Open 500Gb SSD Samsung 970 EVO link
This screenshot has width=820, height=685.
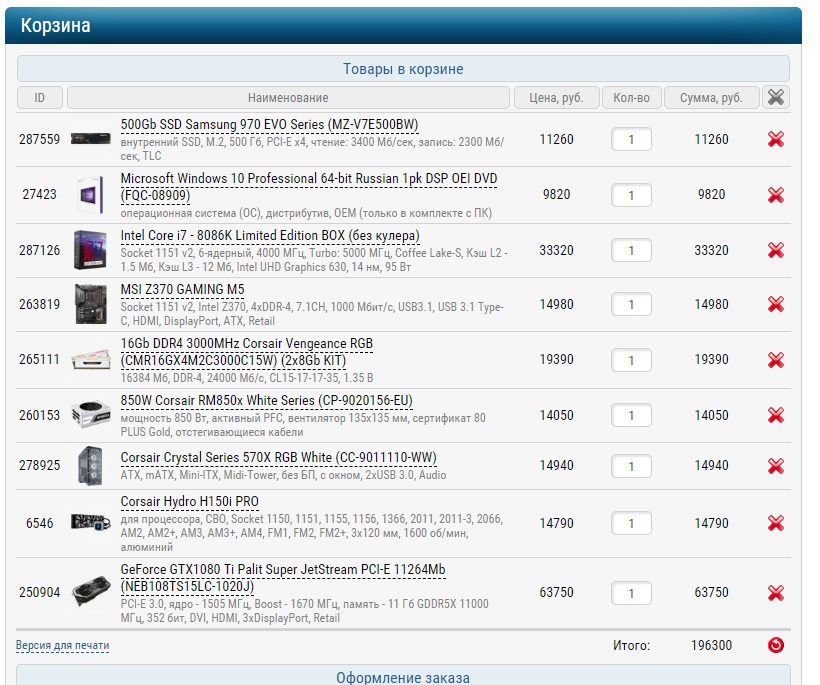tap(269, 125)
